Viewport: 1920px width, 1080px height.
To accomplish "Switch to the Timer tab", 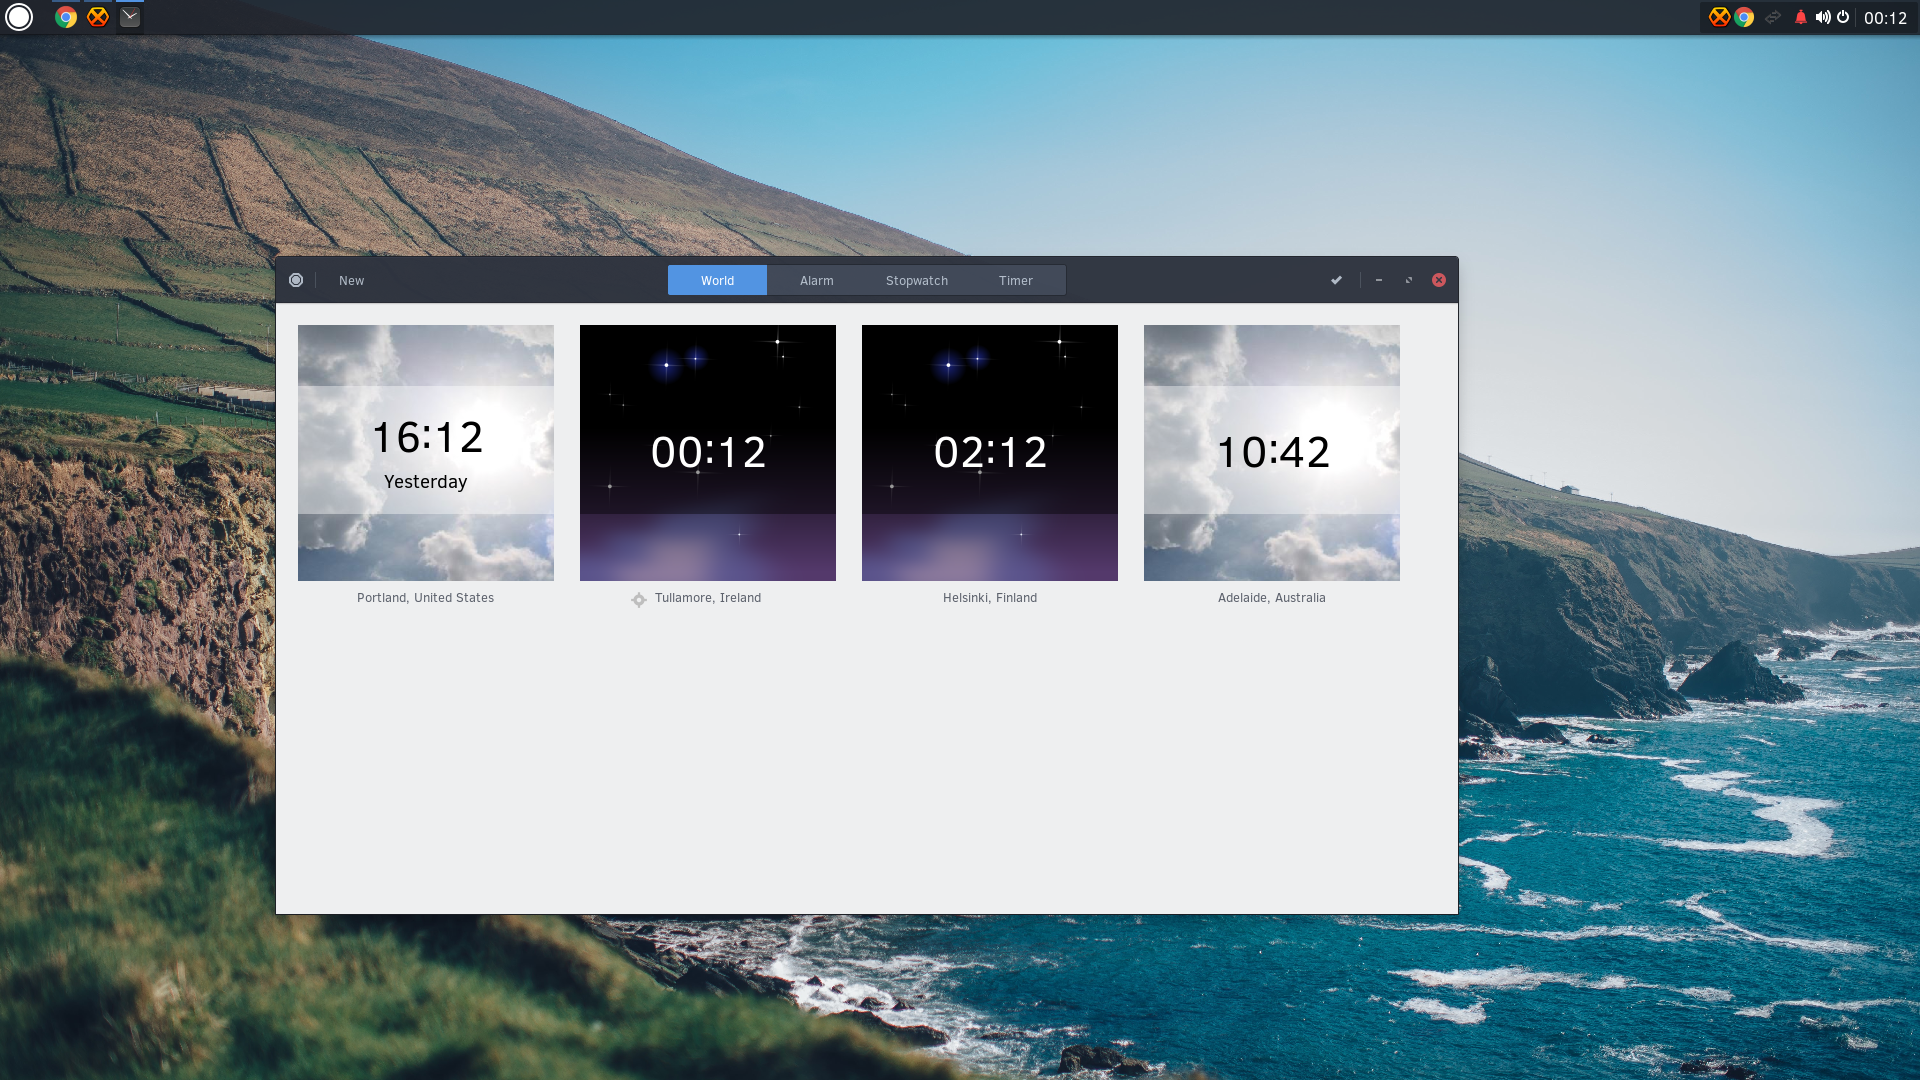I will (1015, 280).
